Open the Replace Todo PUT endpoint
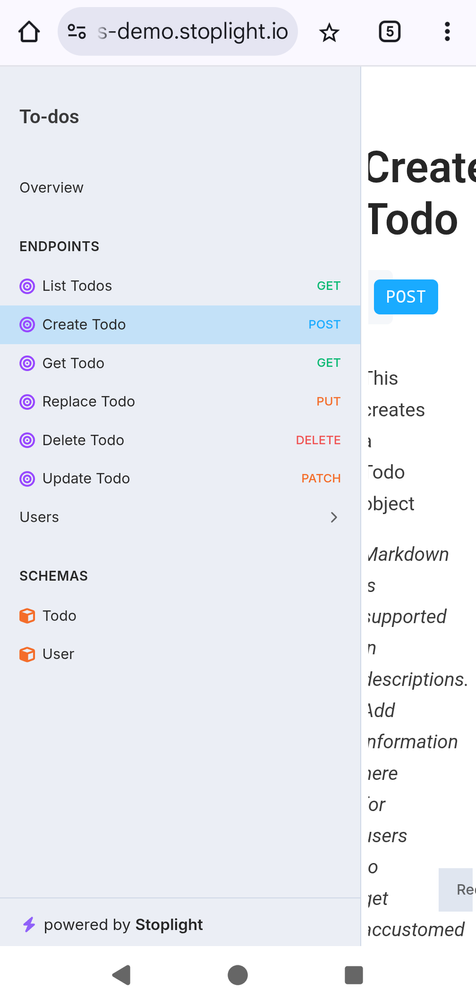Screen dimensions: 476x998 (x=180, y=402)
